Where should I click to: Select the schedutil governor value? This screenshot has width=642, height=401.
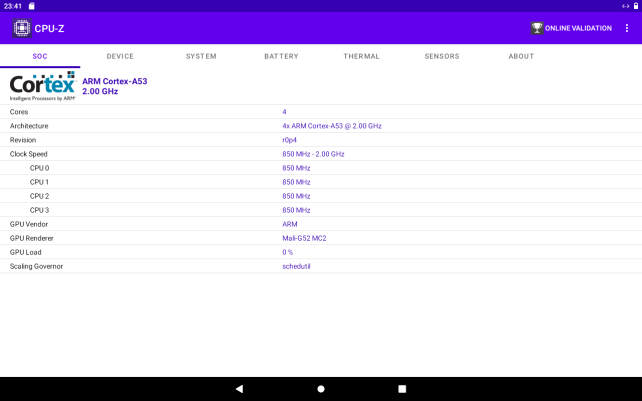click(296, 266)
